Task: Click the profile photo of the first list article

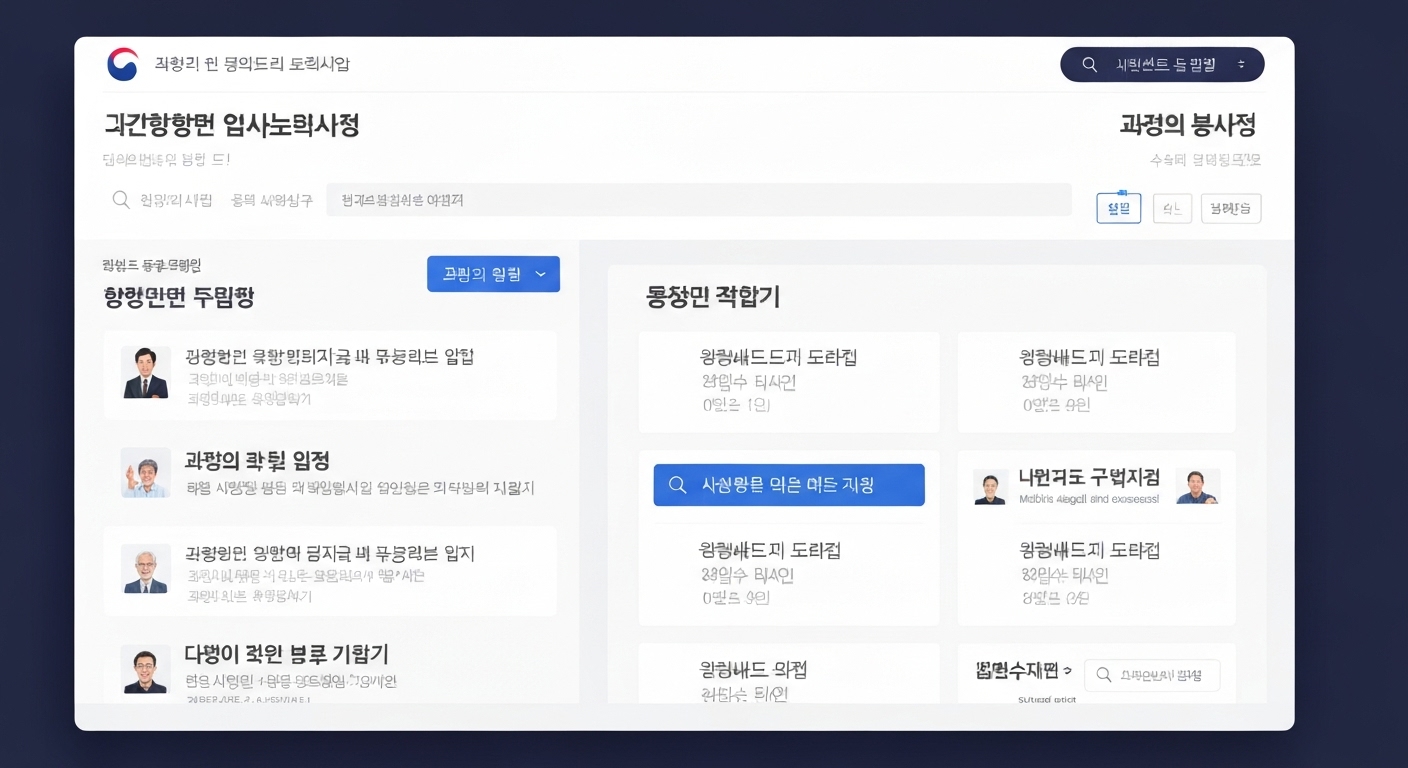Action: point(146,373)
